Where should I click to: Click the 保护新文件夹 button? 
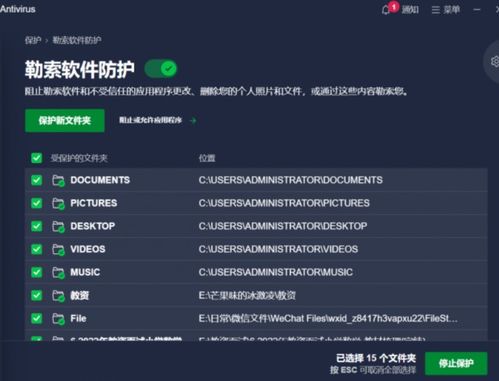pos(65,121)
